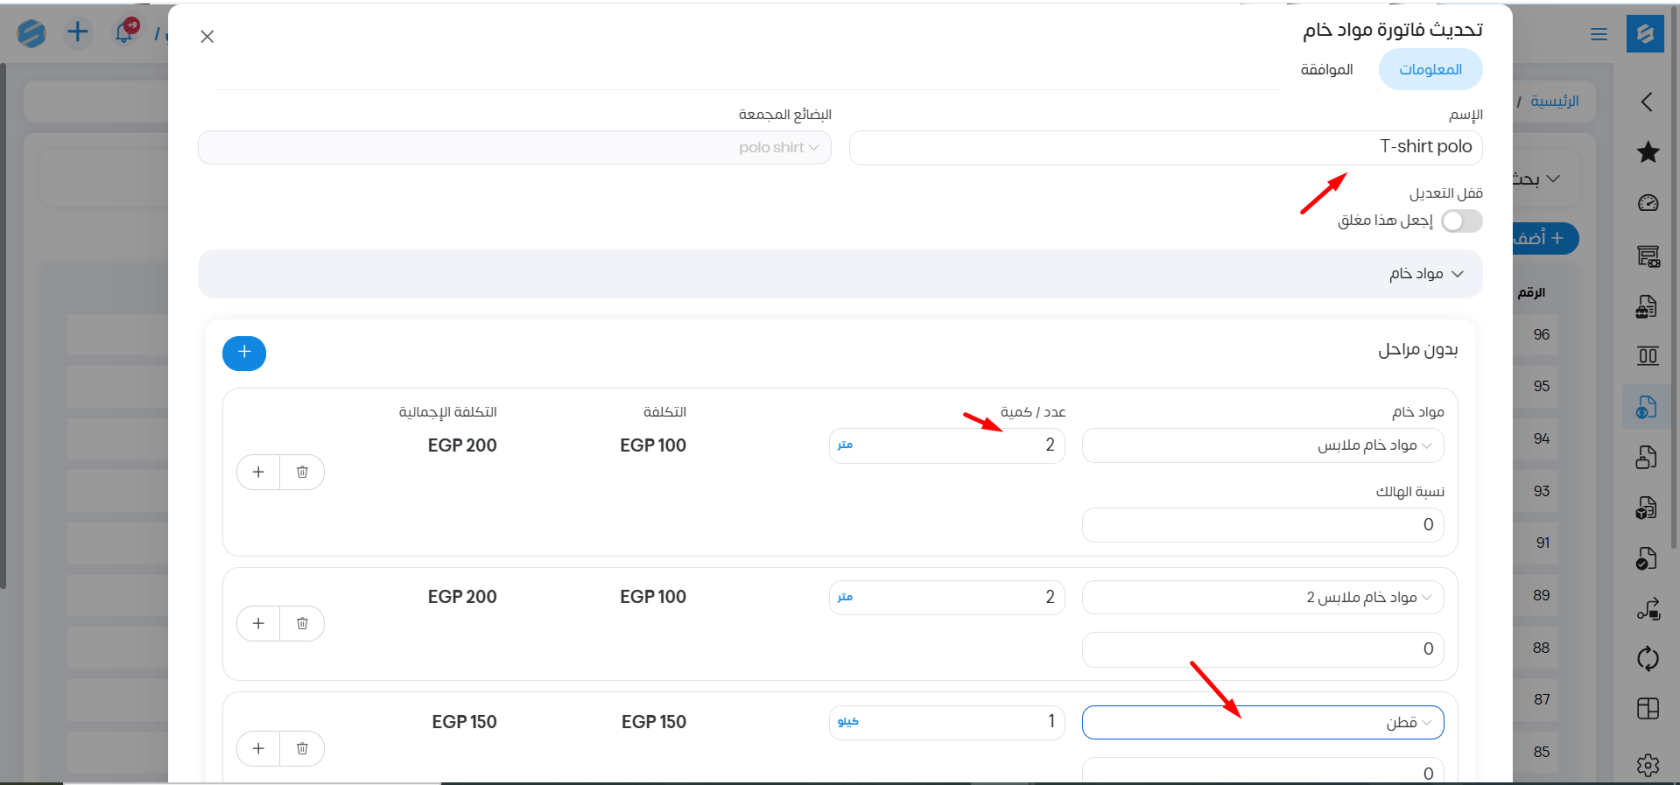Open the dashboard gauge icon in sidebar

click(1647, 203)
